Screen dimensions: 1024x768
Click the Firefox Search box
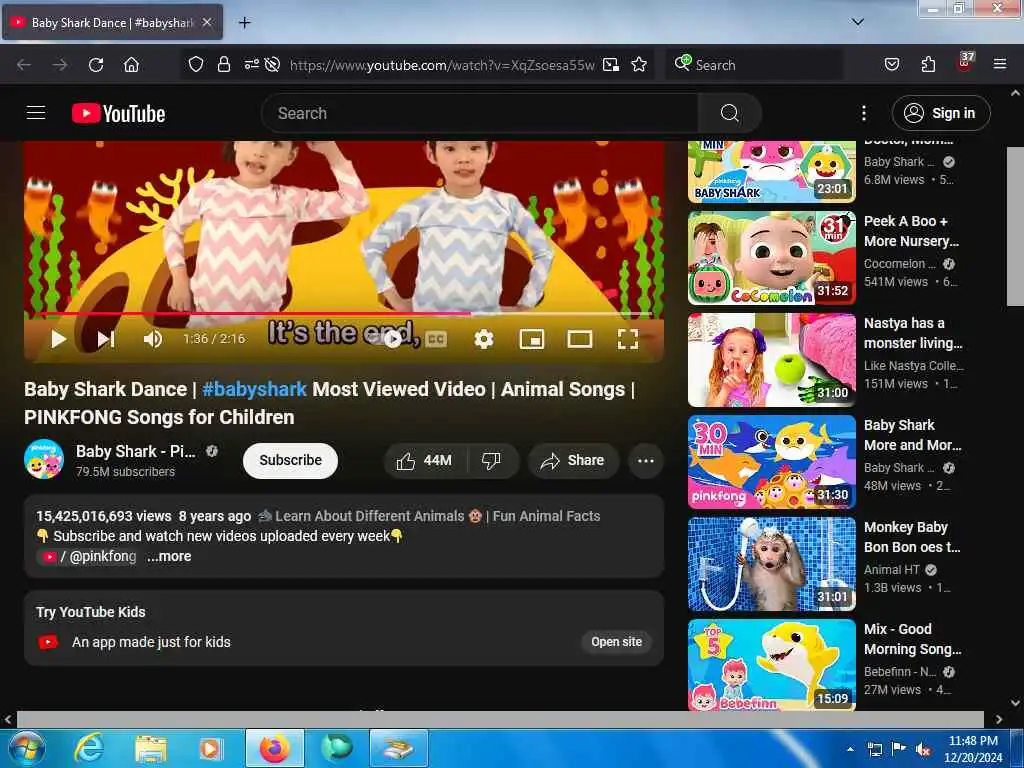(x=754, y=65)
